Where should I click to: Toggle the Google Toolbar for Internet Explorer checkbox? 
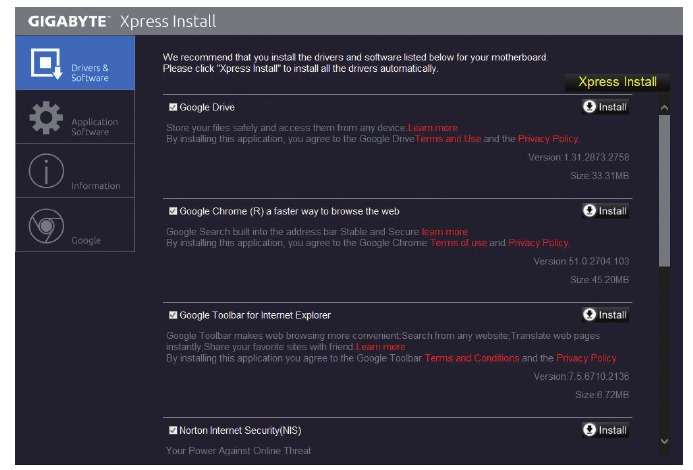coord(173,315)
